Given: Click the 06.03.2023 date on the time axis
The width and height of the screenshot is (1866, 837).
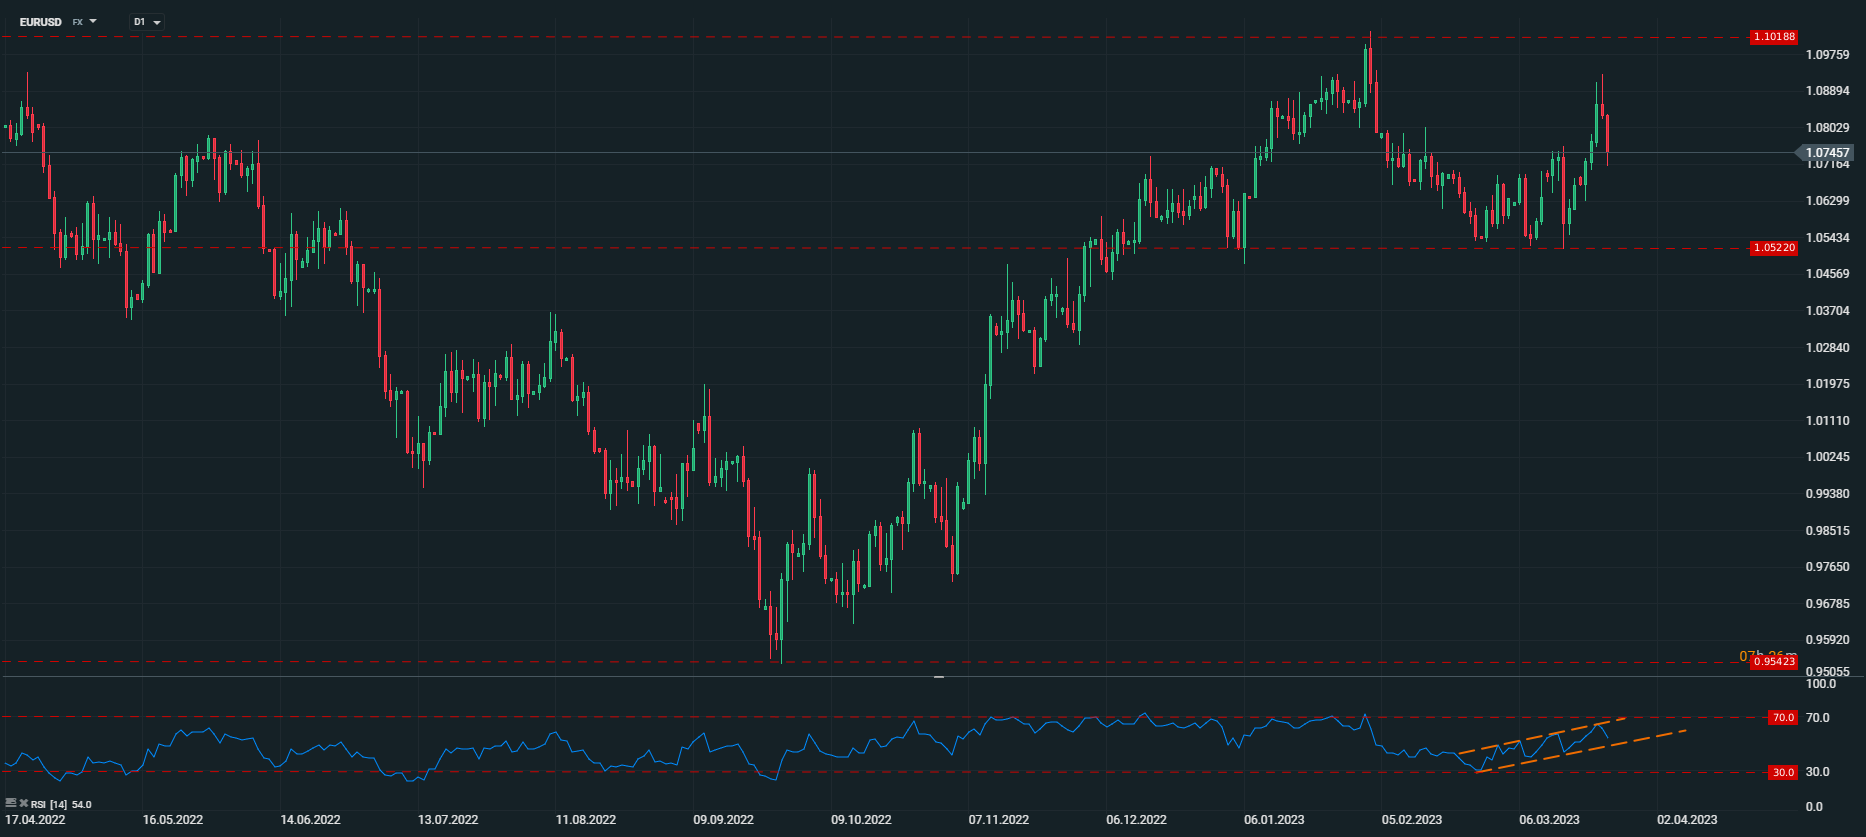Looking at the screenshot, I should point(1549,820).
